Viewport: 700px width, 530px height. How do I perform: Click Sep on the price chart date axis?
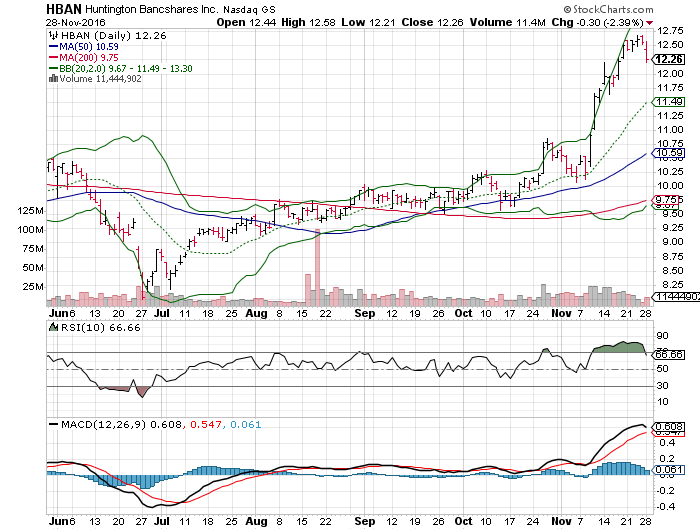tap(365, 313)
